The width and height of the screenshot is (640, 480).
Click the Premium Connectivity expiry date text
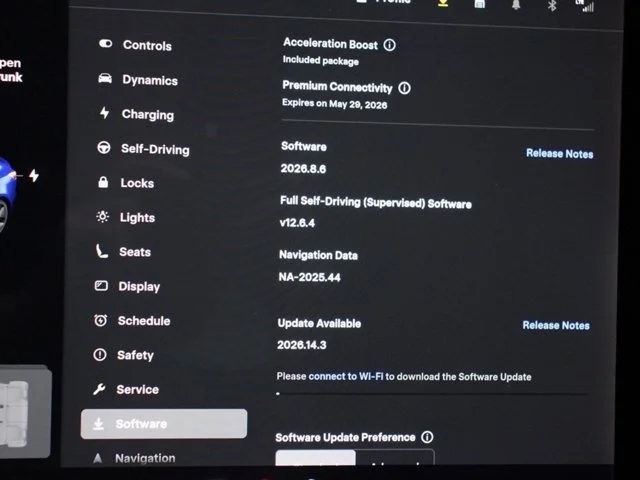point(335,104)
